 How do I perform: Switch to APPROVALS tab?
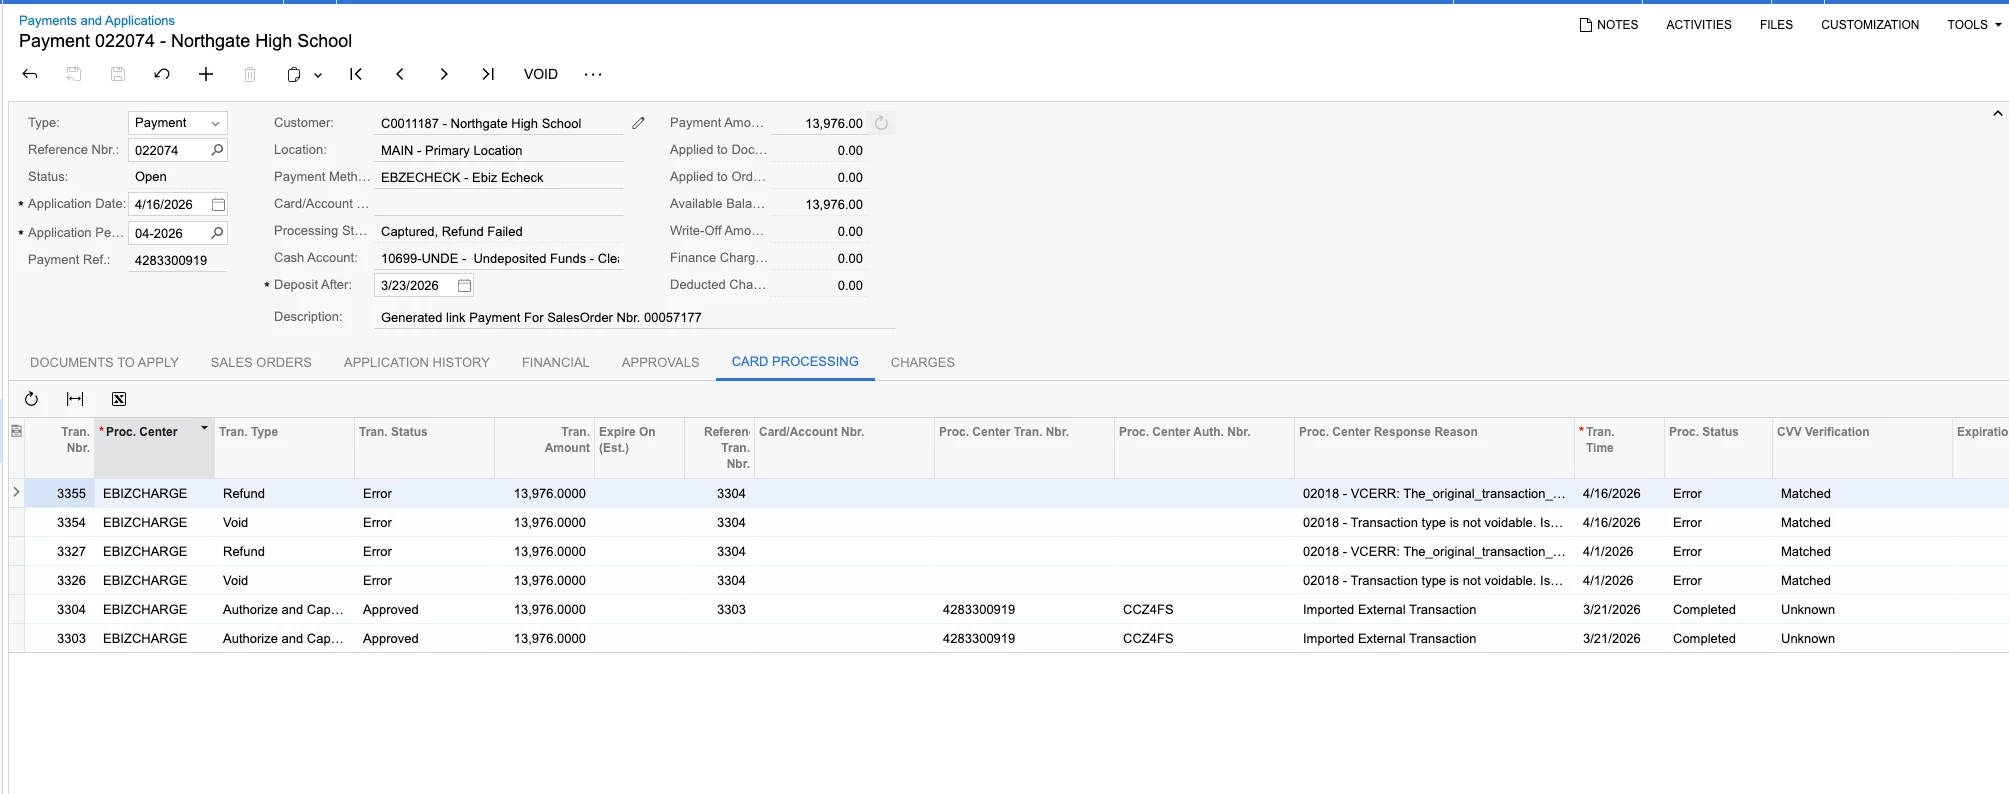660,362
